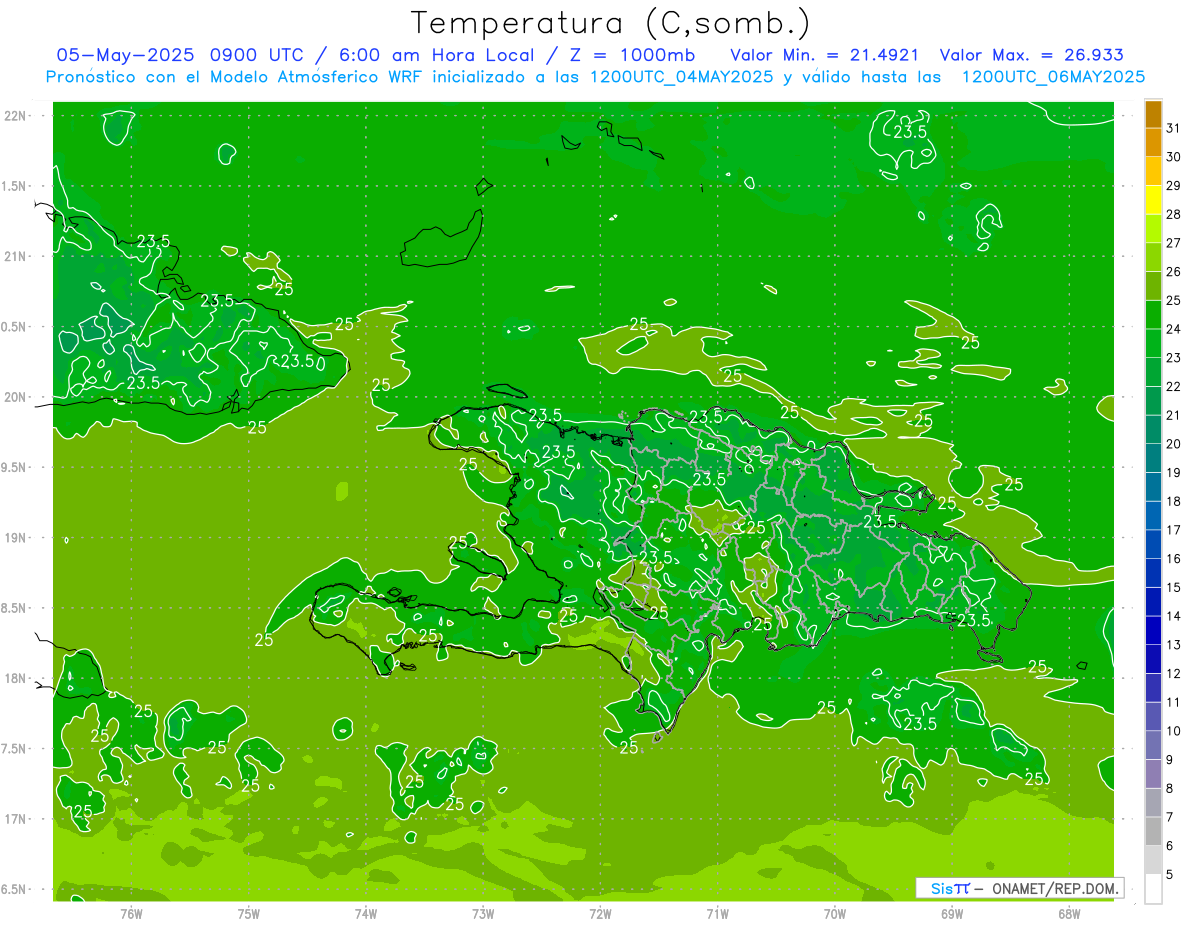This screenshot has width=1200, height=927.
Task: Click the teal swatch between 19 and 20
Action: click(x=1153, y=458)
